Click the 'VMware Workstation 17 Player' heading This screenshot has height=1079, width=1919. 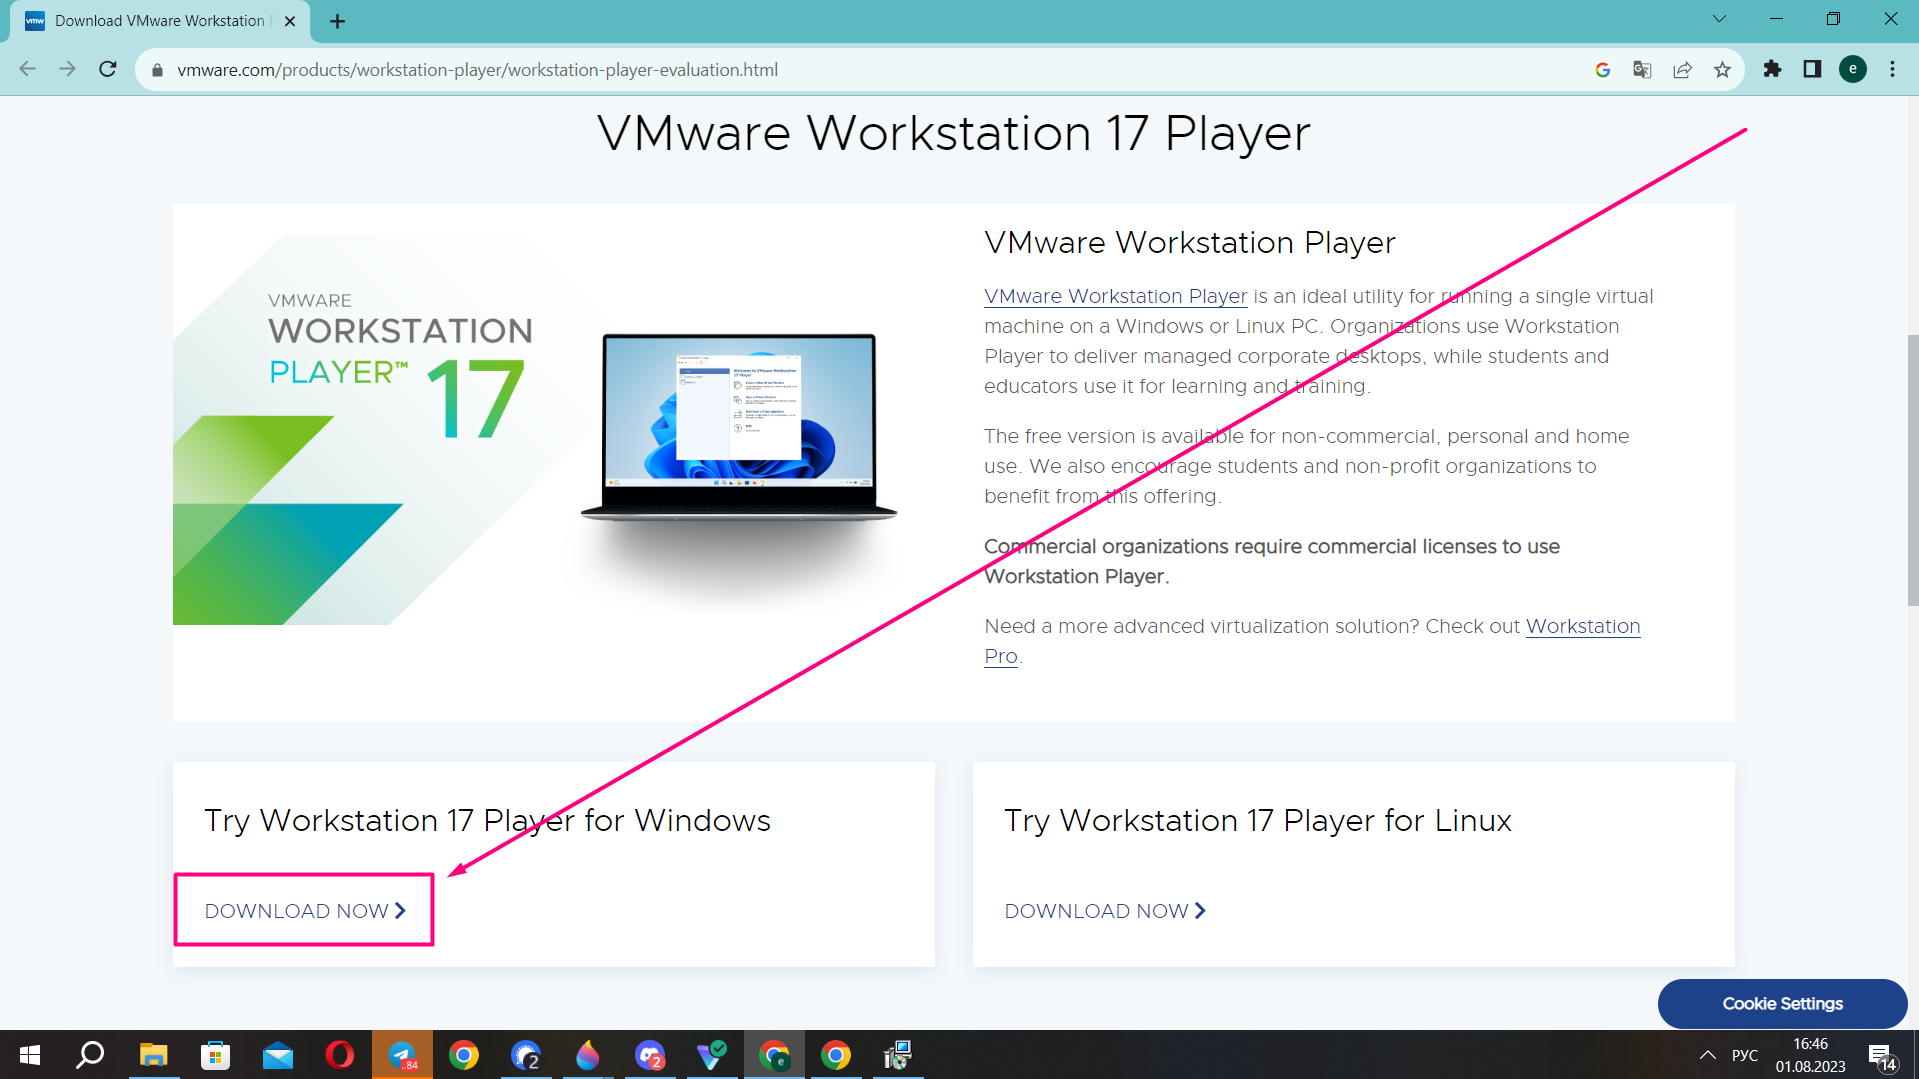pyautogui.click(x=953, y=133)
